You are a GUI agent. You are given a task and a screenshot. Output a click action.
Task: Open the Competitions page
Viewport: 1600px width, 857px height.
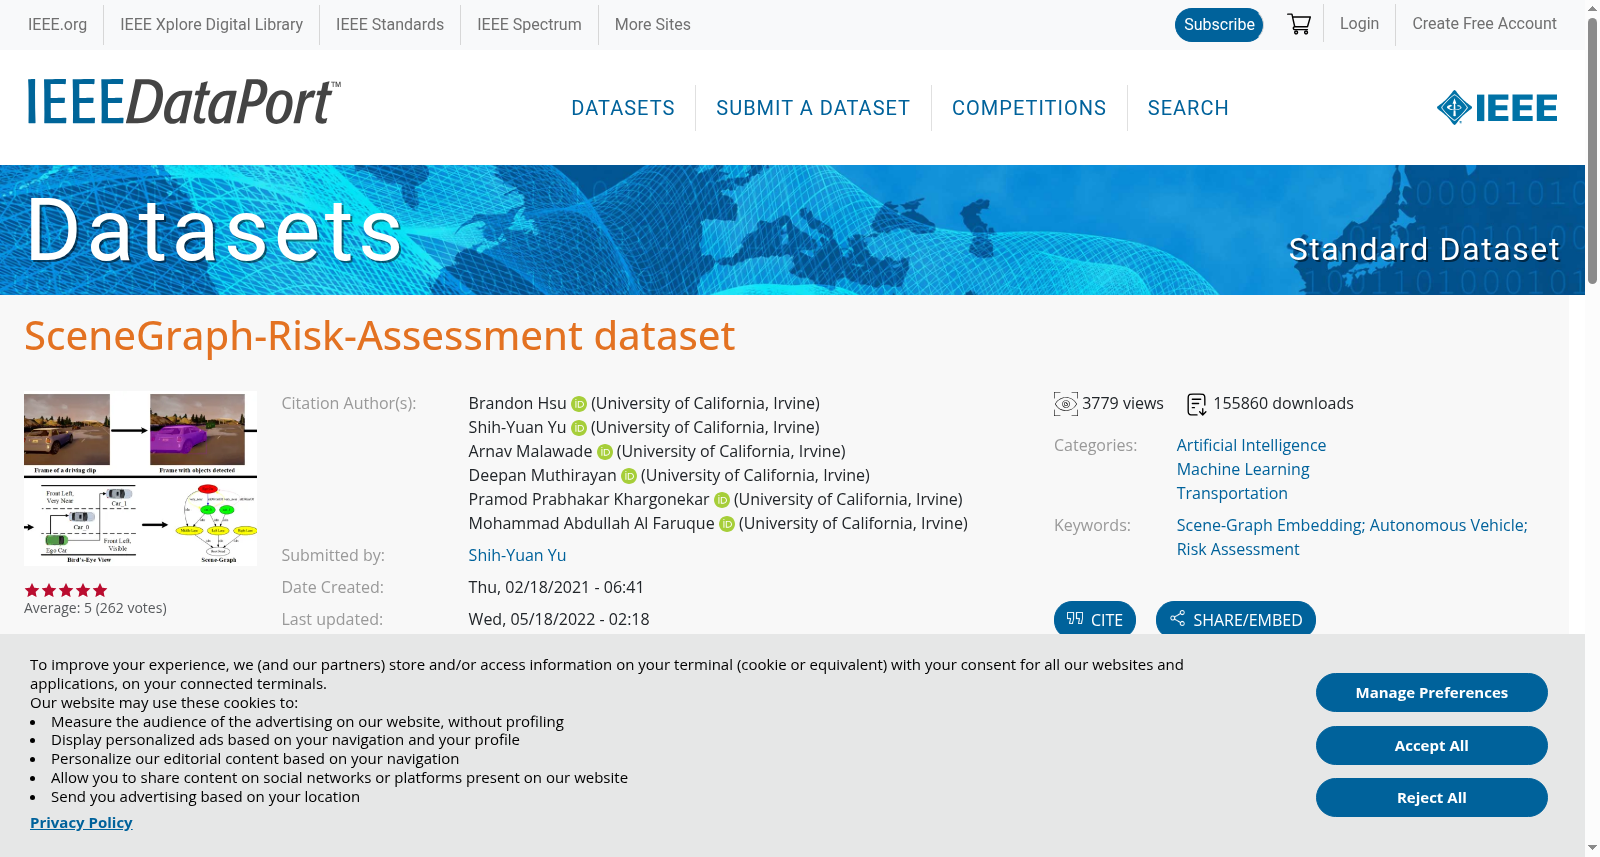(x=1029, y=108)
